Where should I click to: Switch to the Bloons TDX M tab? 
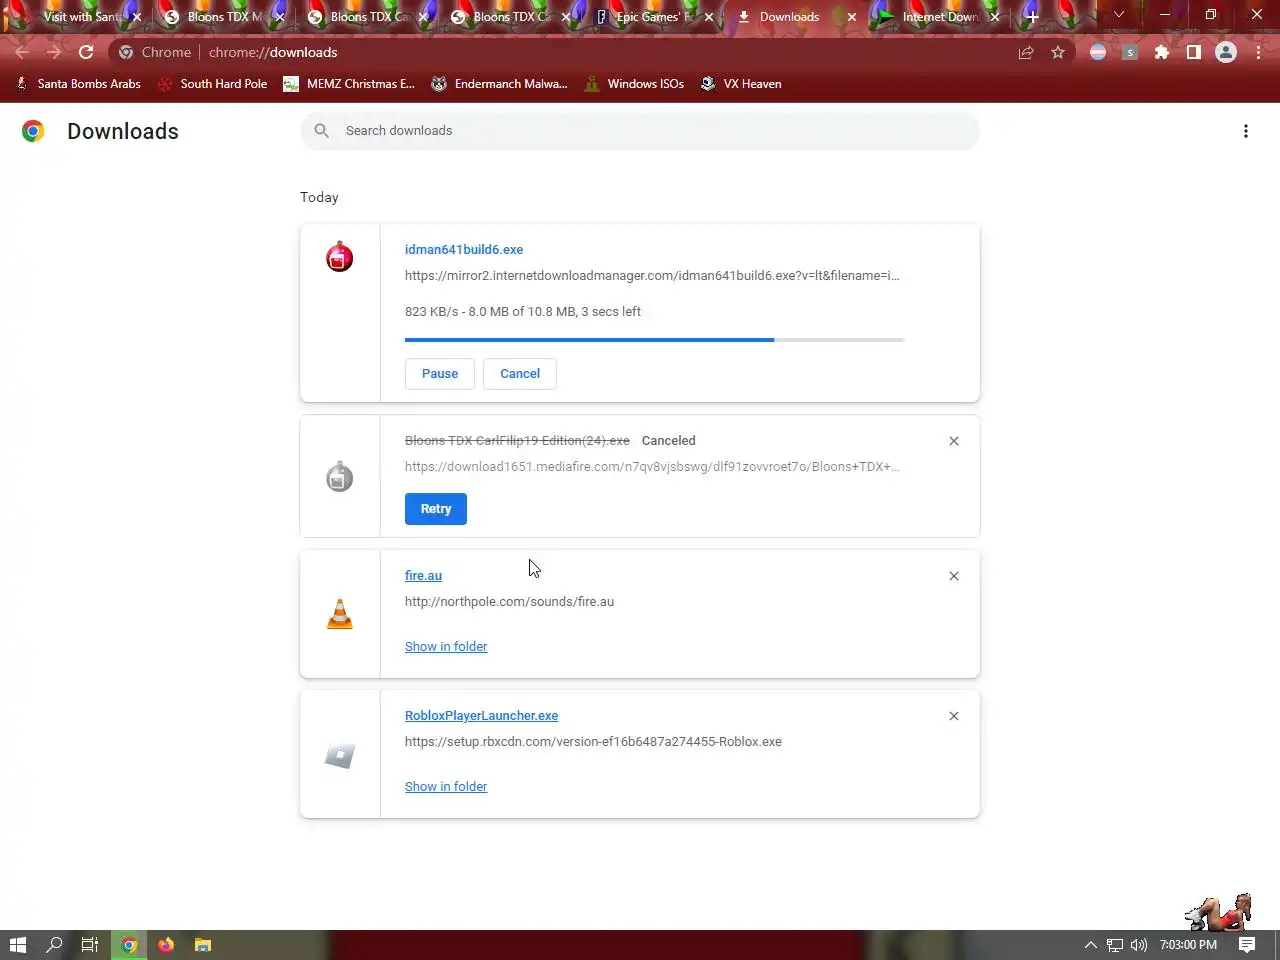click(224, 17)
